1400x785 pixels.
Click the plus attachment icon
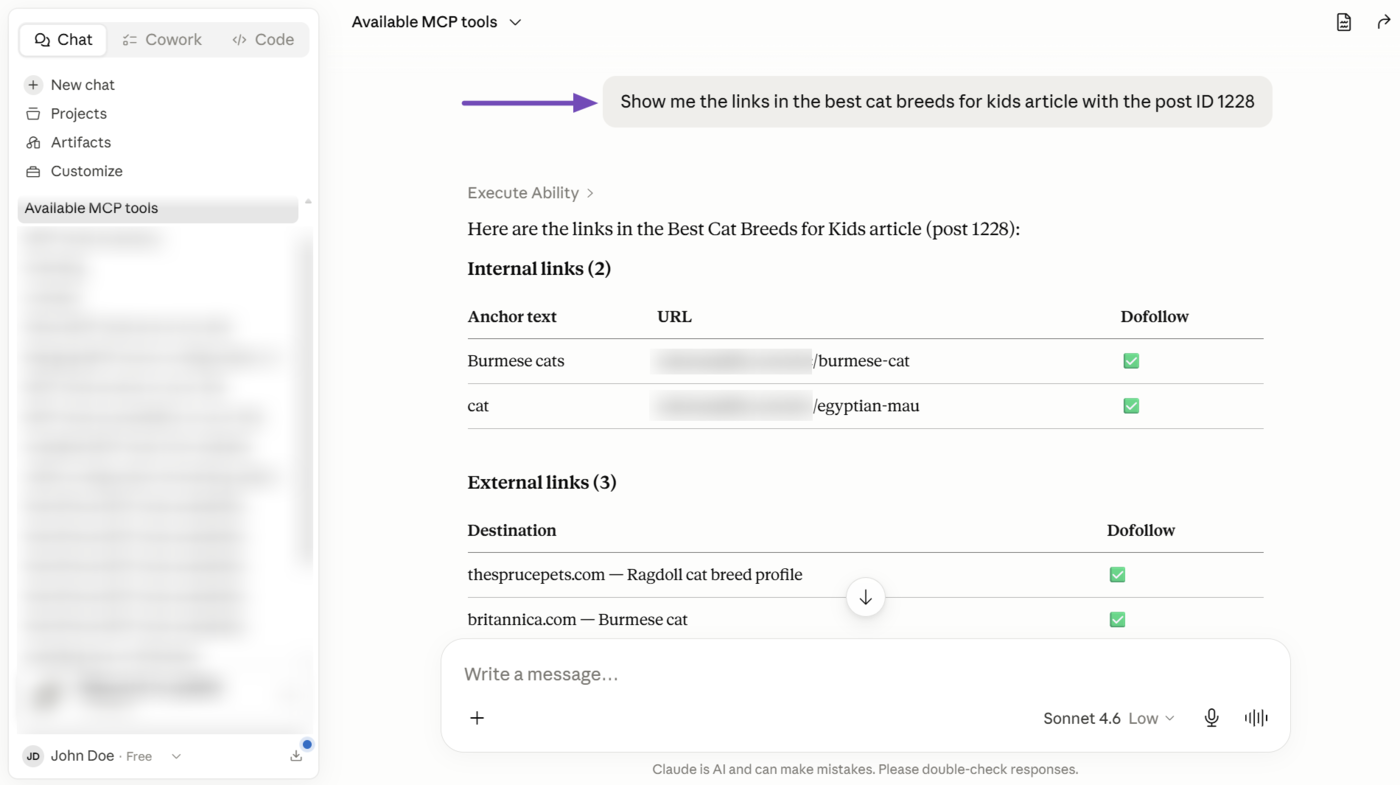(x=477, y=718)
